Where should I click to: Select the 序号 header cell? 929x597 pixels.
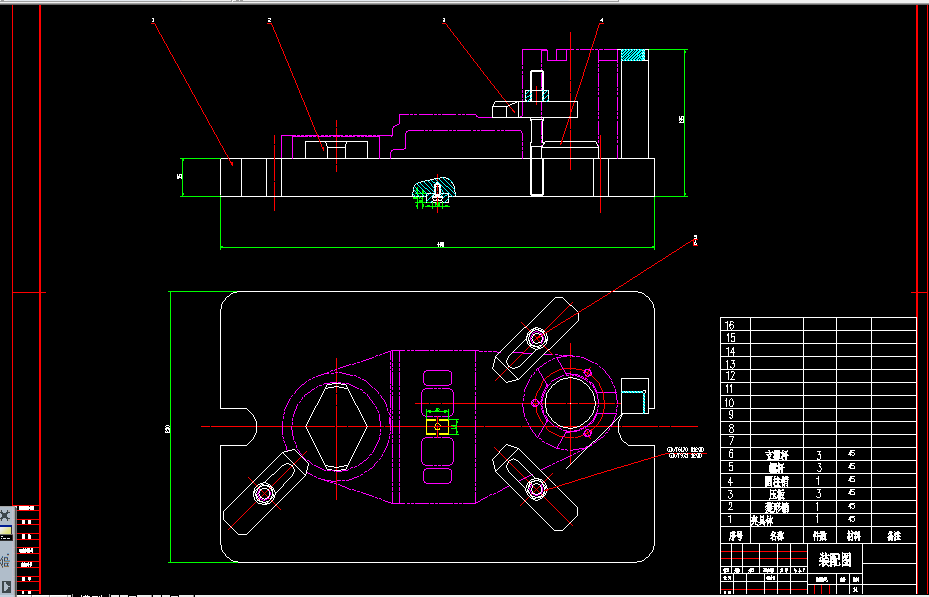(x=735, y=536)
